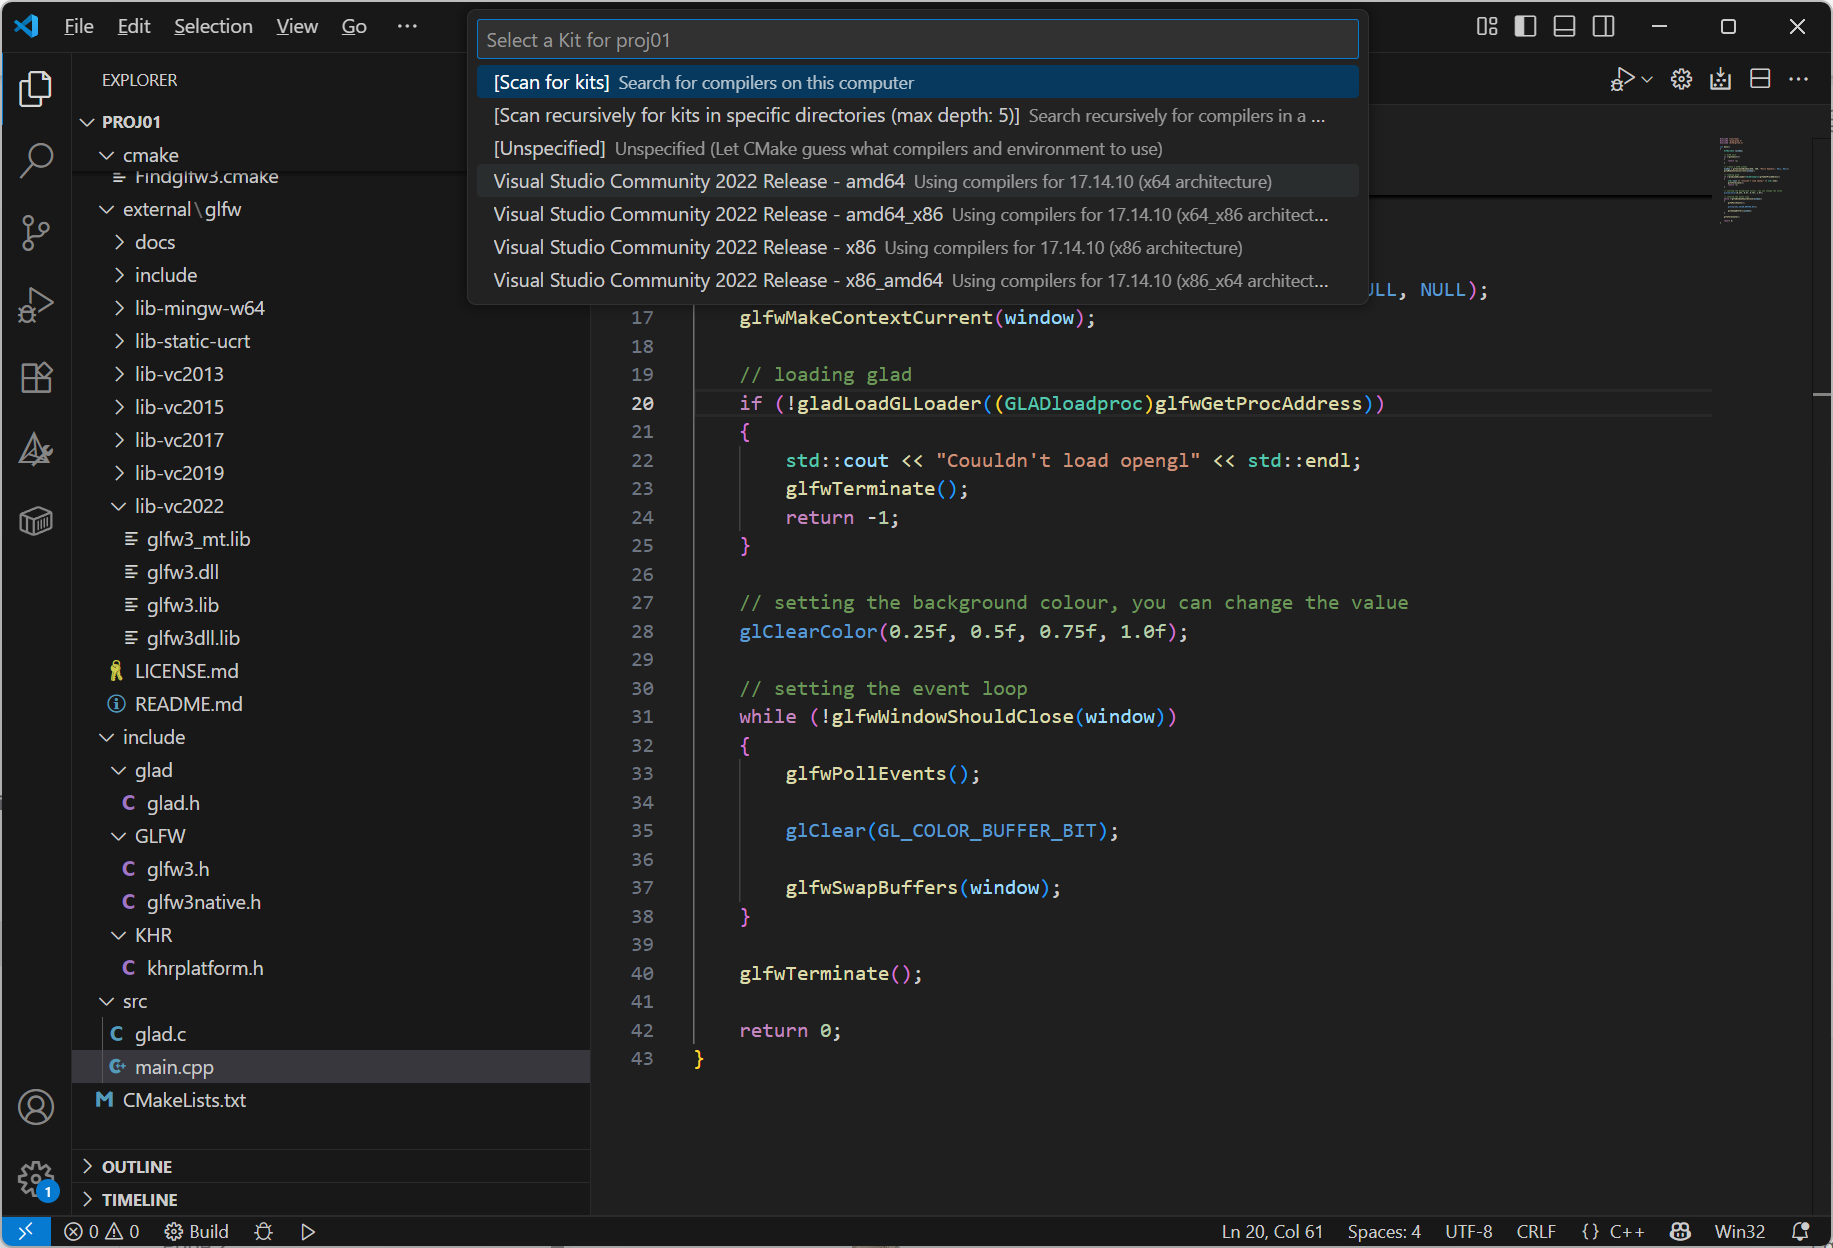Image resolution: width=1833 pixels, height=1248 pixels.
Task: Click the Manage gear icon
Action: click(36, 1179)
